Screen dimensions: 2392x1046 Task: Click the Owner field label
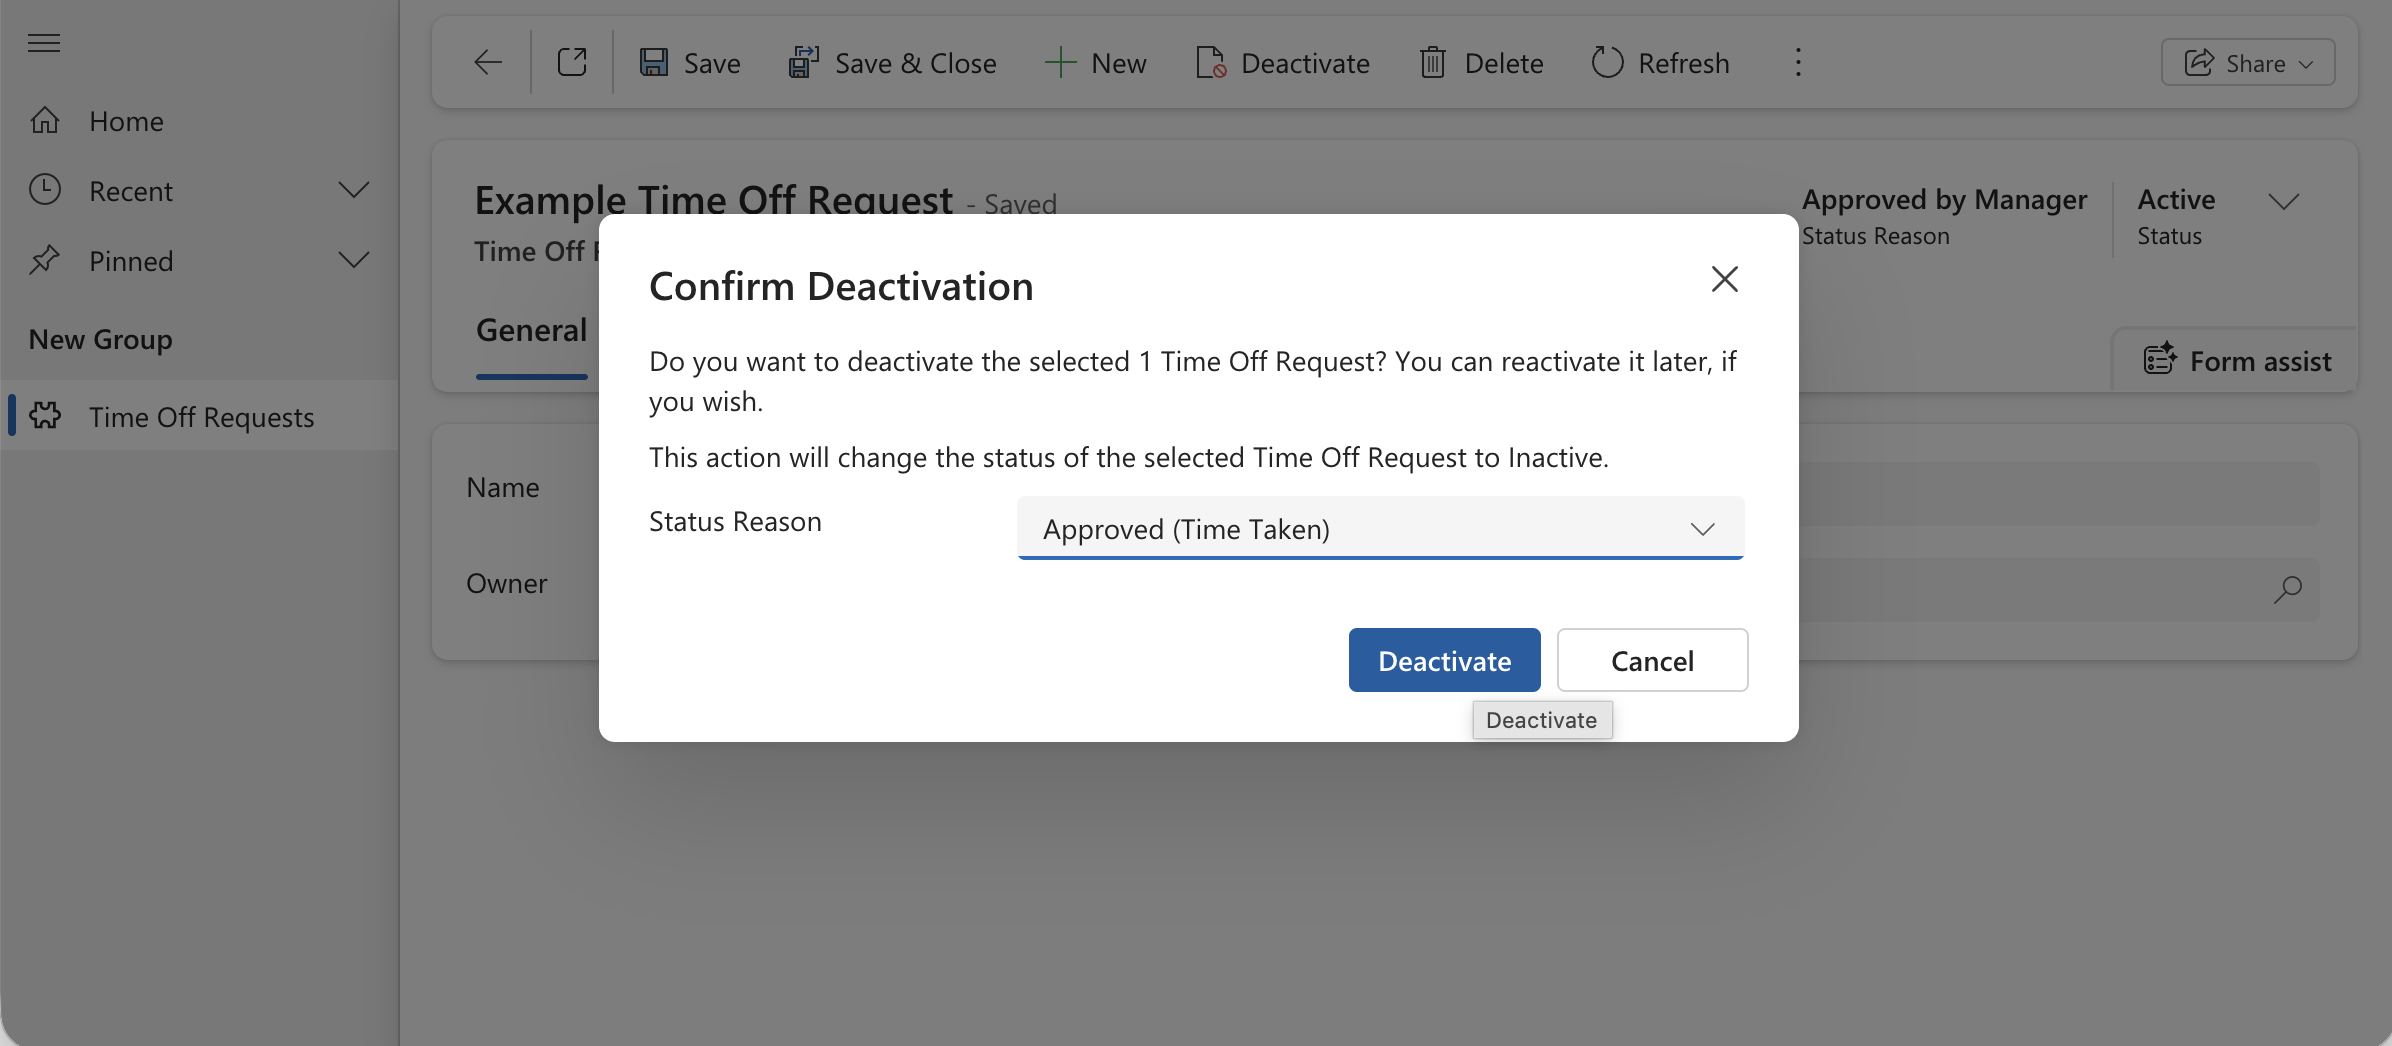(507, 583)
